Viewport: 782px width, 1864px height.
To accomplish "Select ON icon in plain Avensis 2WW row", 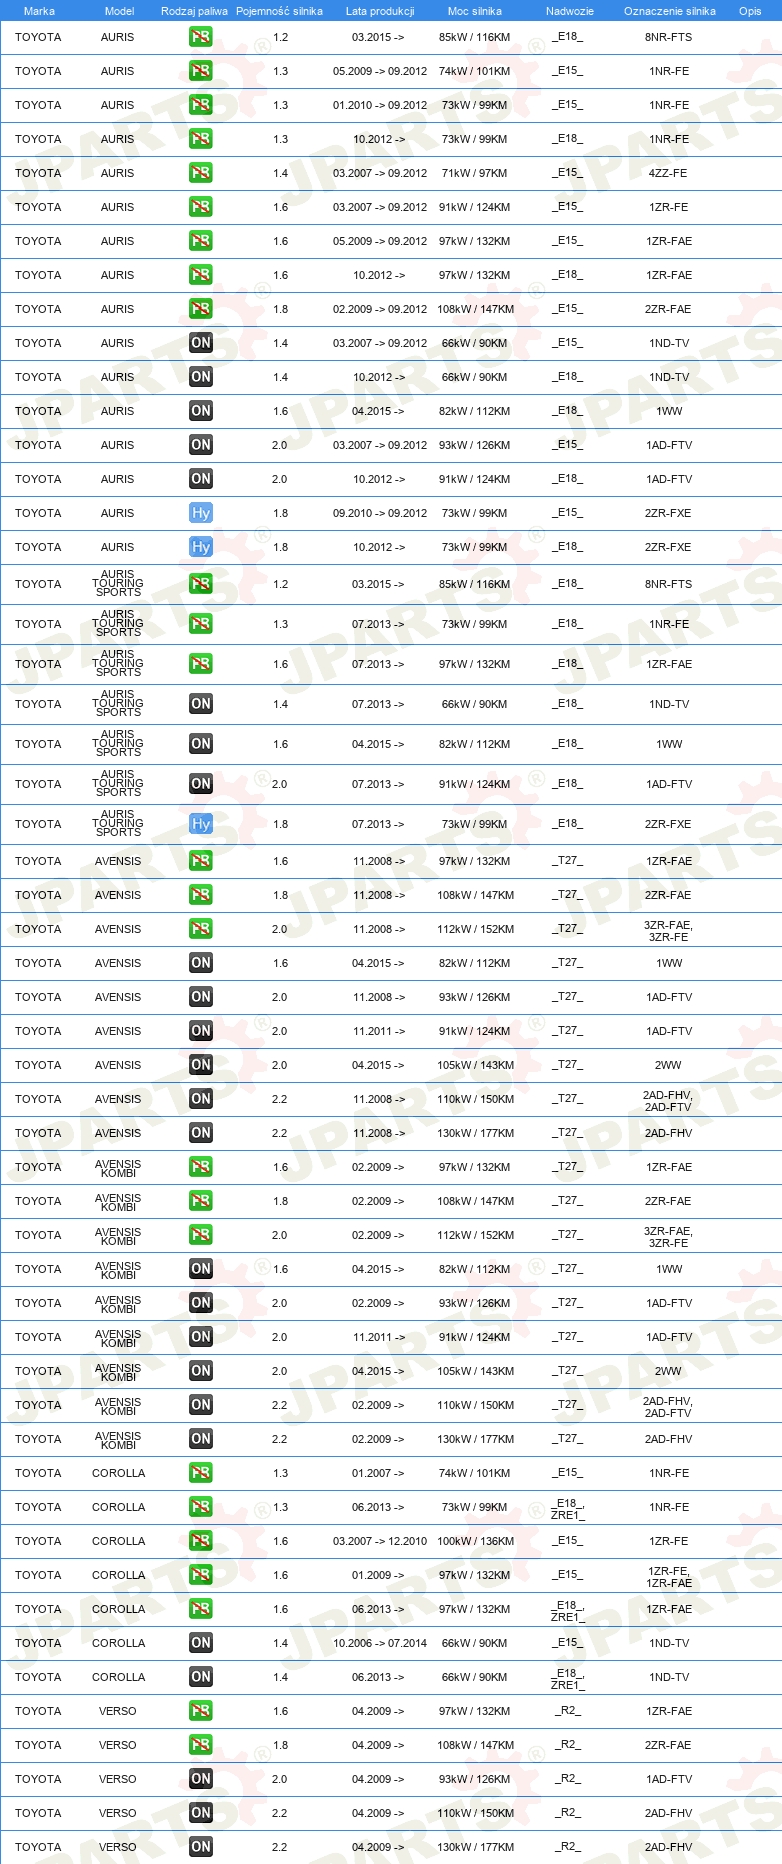I will point(201,1065).
